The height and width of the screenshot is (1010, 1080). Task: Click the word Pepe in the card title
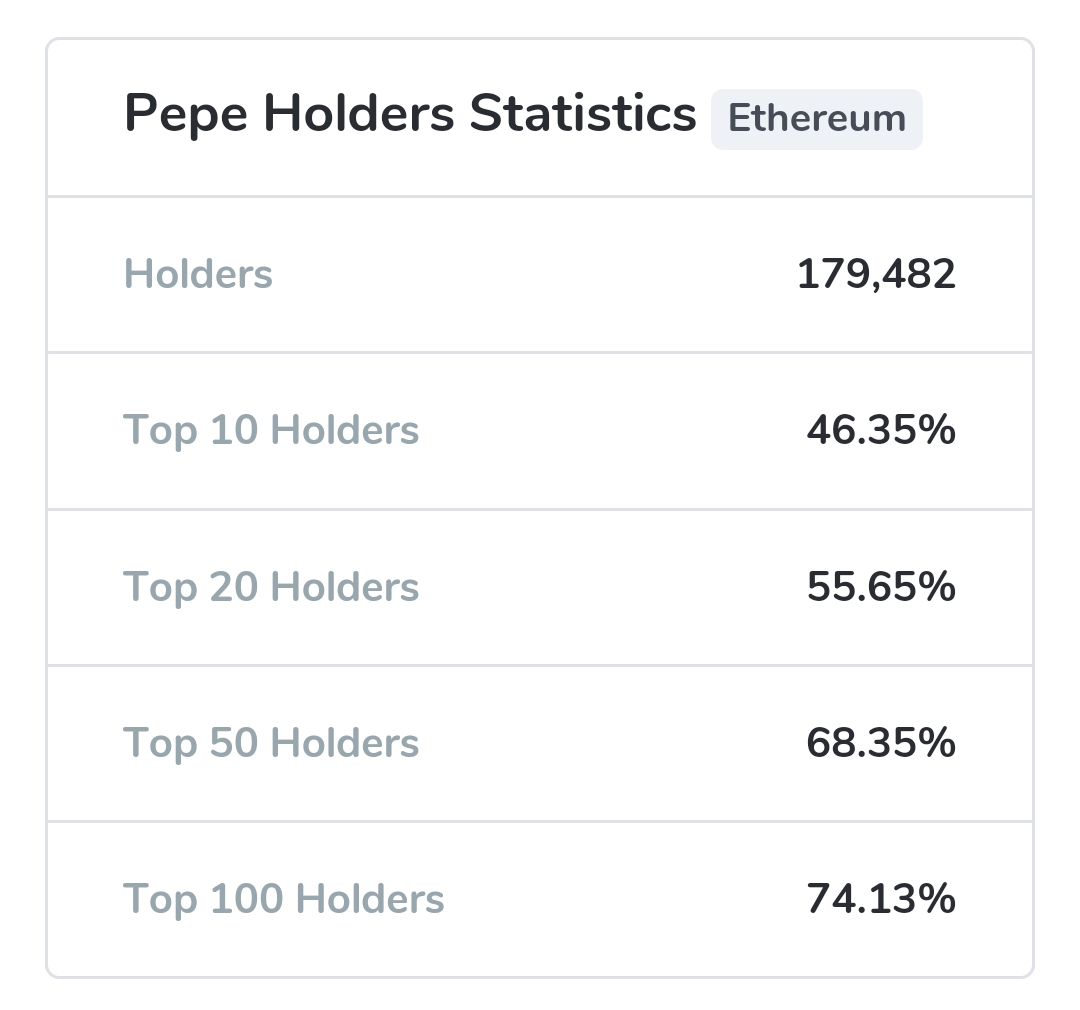tap(185, 115)
